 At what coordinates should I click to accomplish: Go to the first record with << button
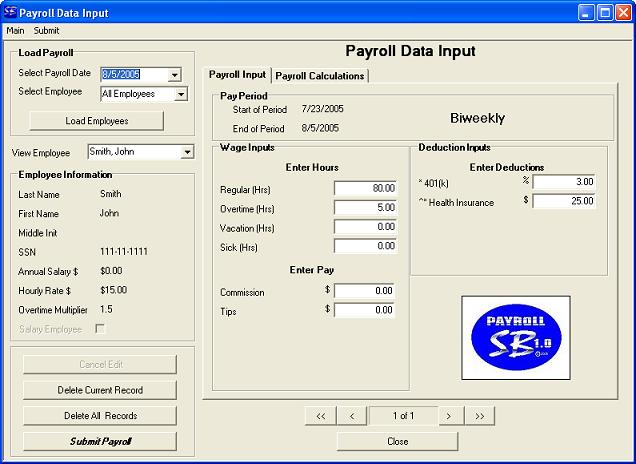tap(320, 415)
